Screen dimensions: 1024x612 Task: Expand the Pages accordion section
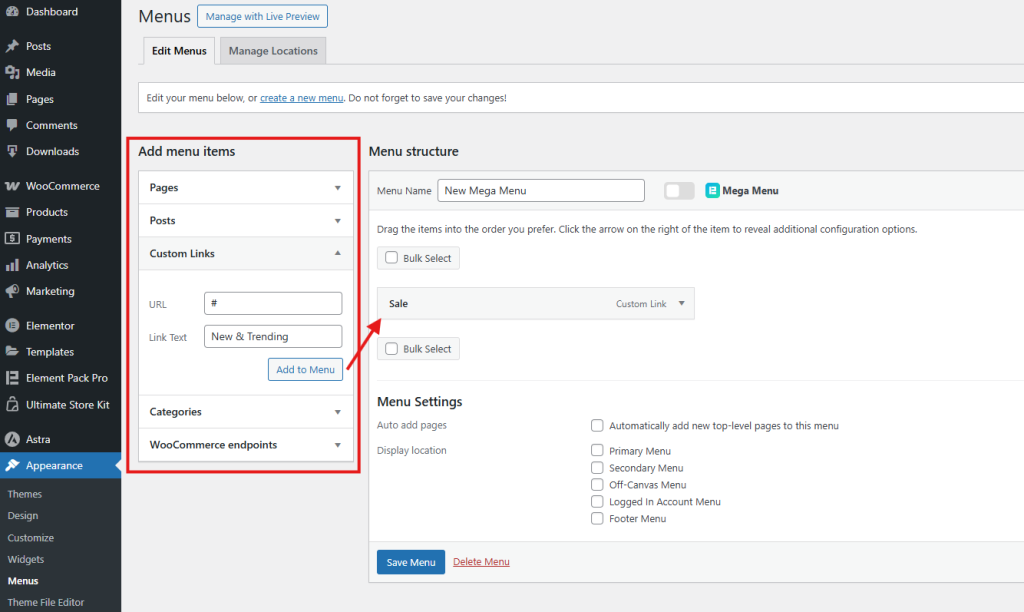[245, 187]
